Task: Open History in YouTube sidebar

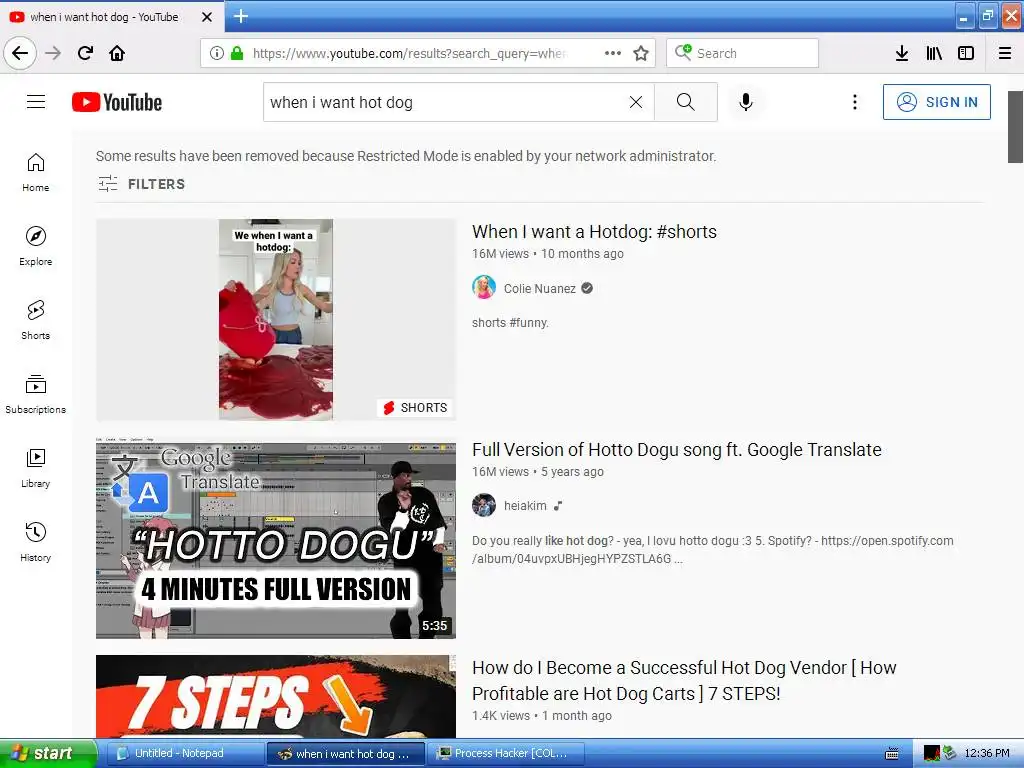Action: (35, 542)
